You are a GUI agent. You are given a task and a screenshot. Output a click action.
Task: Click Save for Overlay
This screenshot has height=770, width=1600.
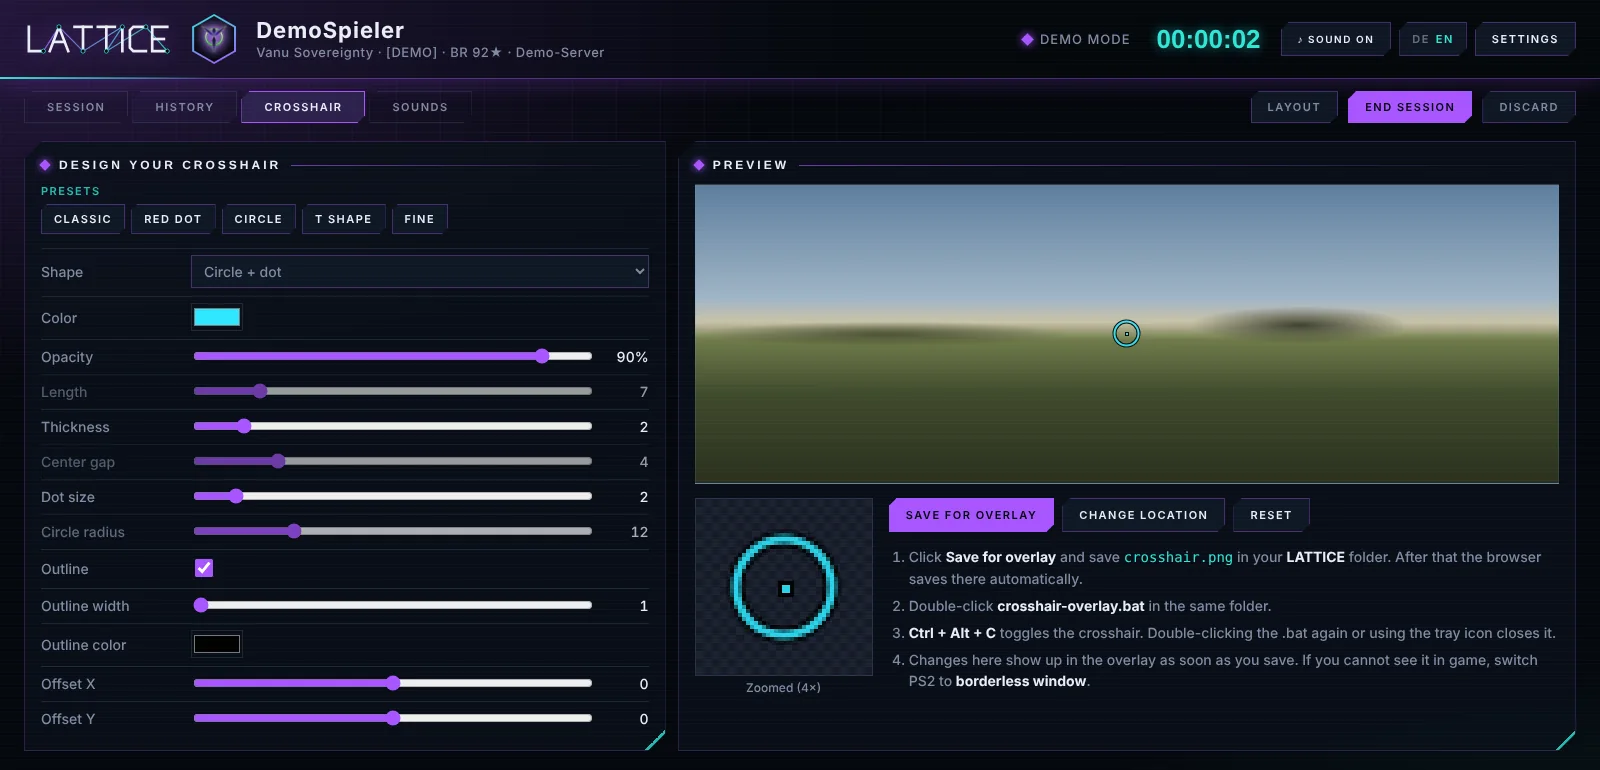(971, 515)
